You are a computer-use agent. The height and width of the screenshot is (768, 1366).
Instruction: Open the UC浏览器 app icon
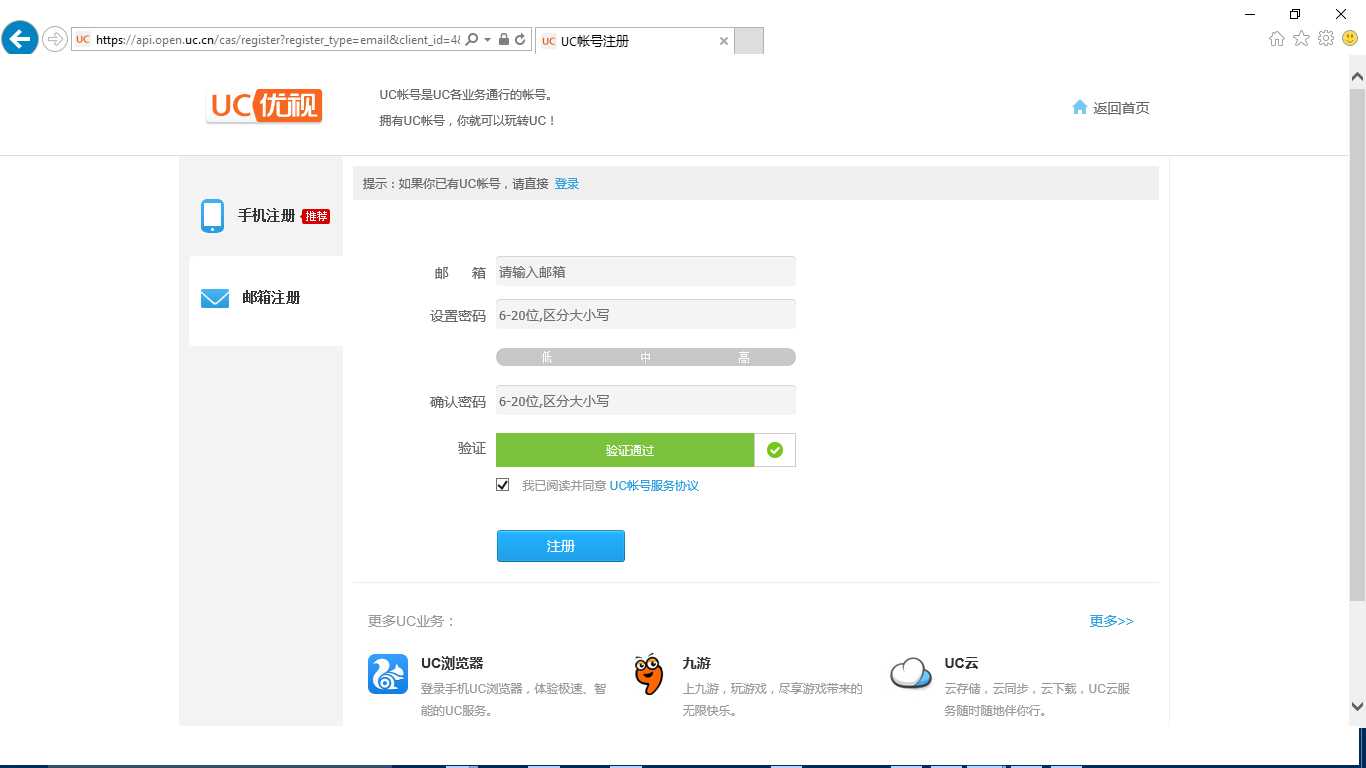387,675
